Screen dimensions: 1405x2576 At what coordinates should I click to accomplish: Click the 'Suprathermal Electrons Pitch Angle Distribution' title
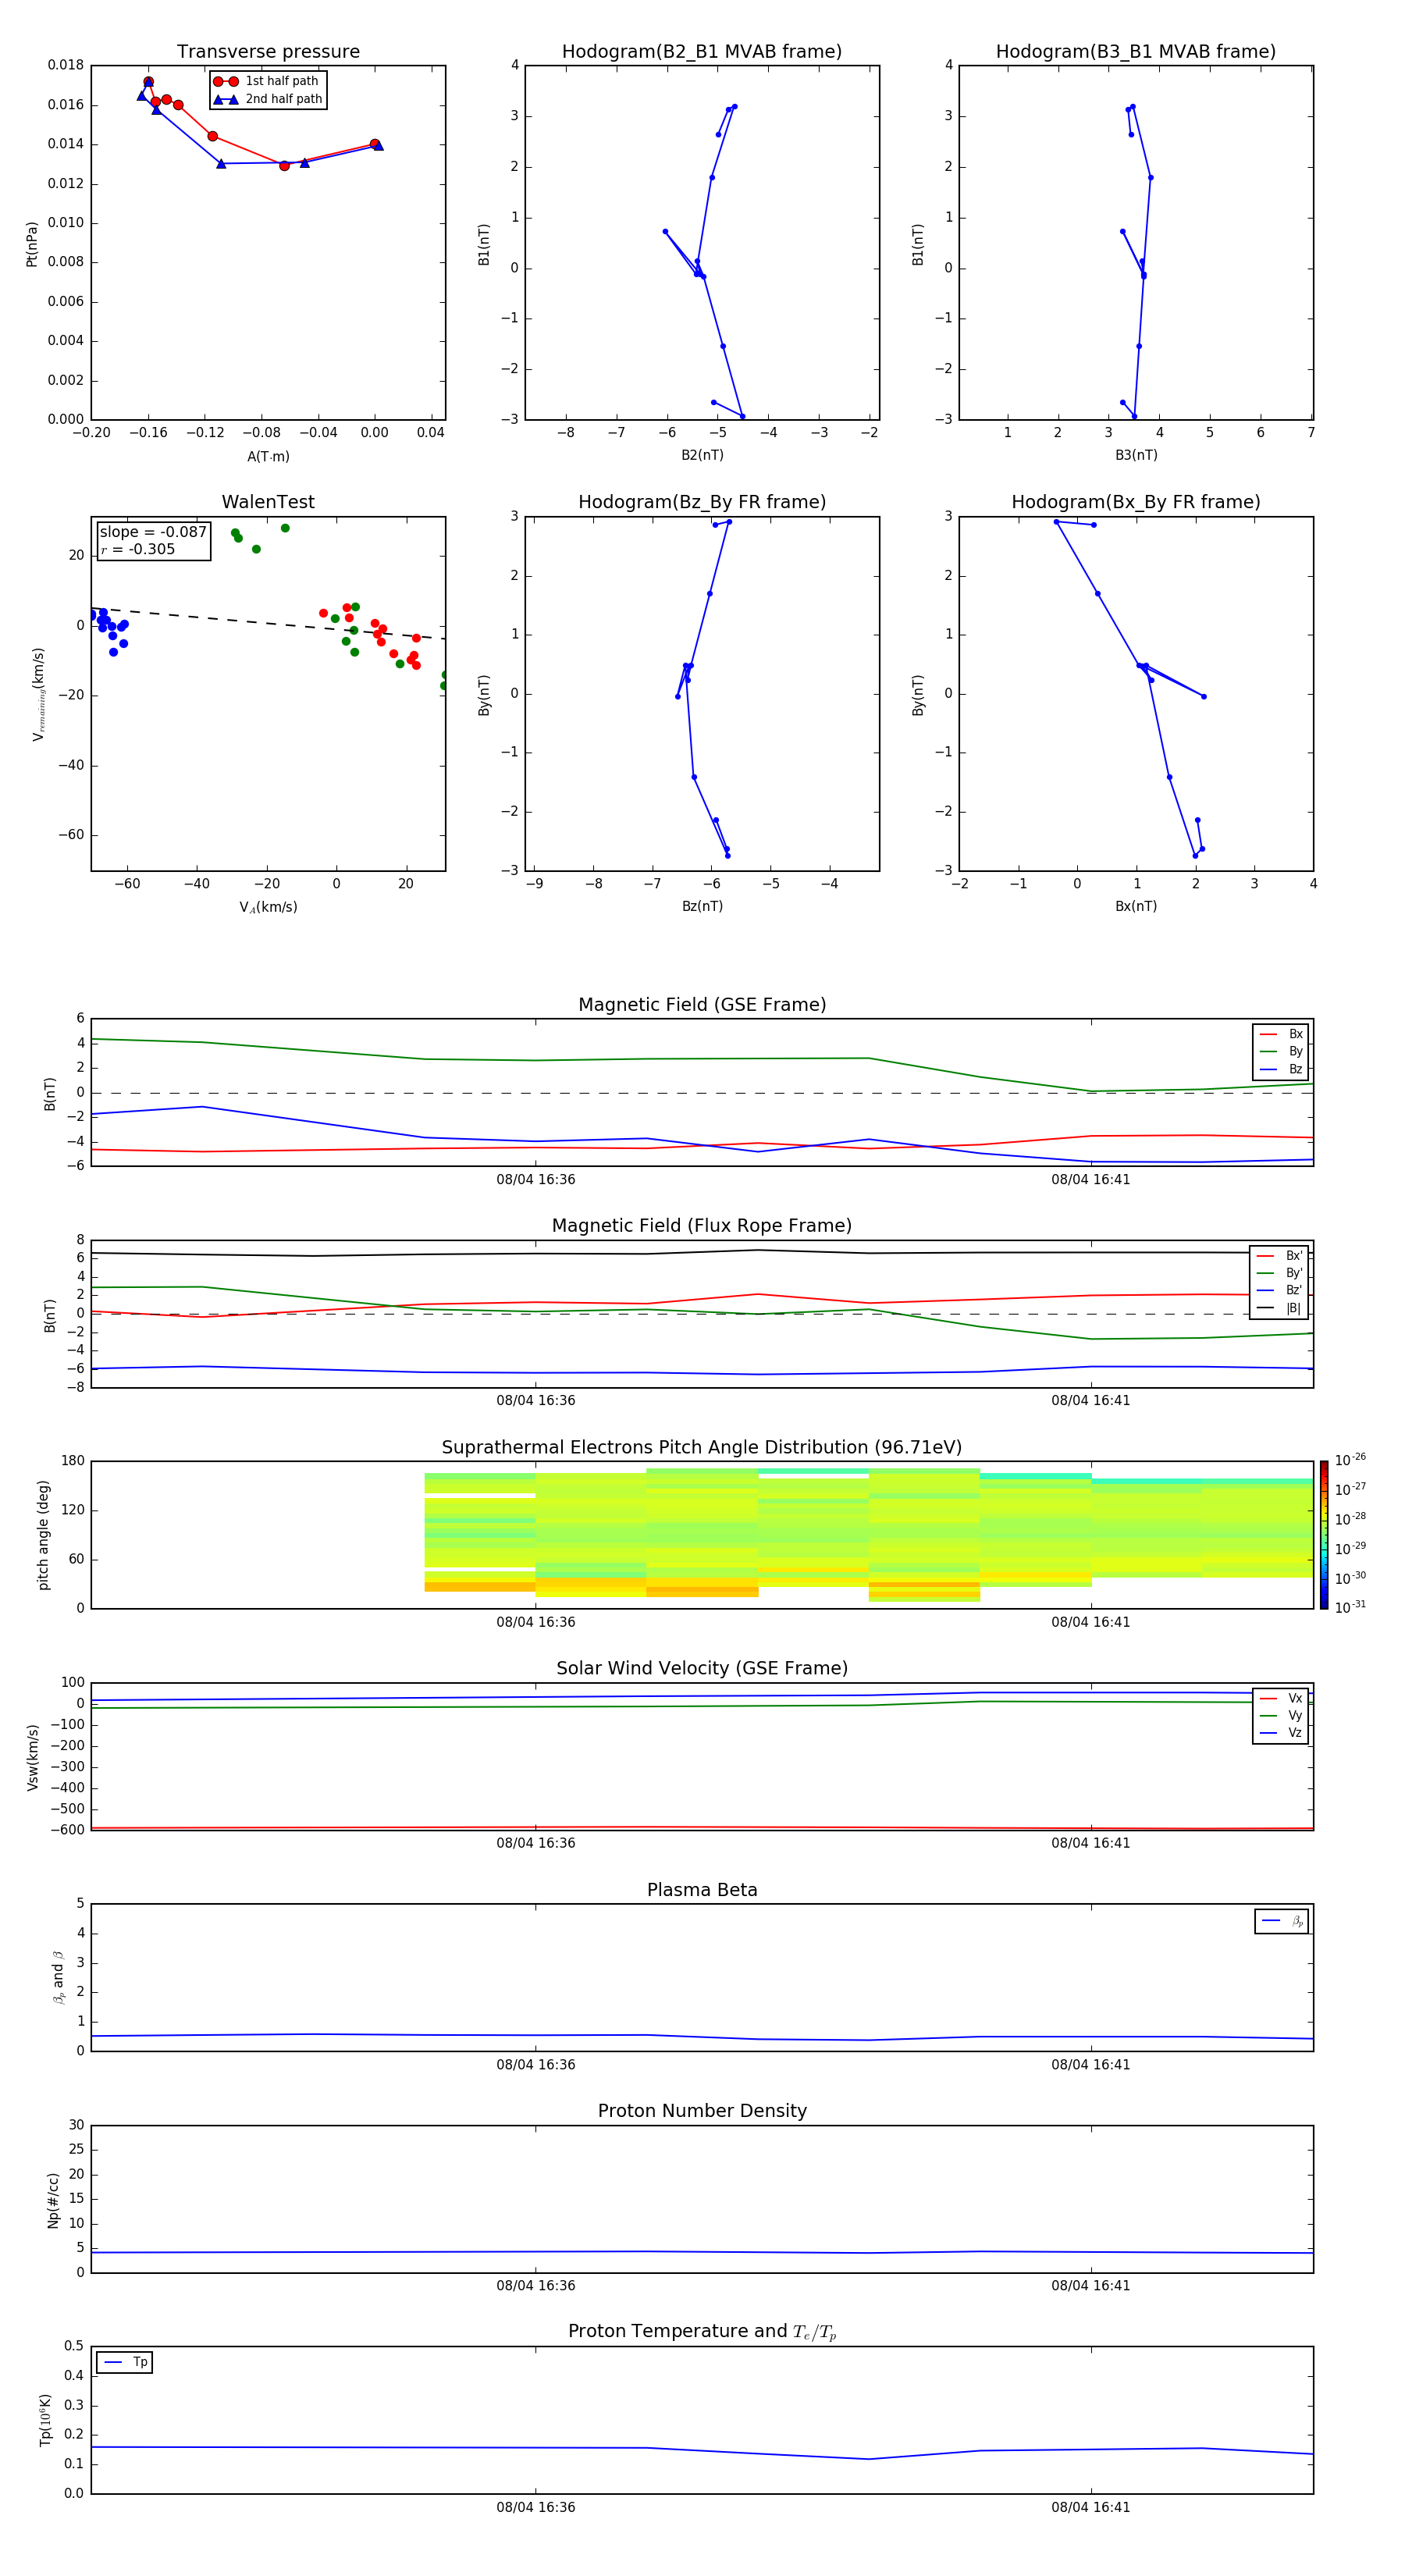click(702, 1448)
